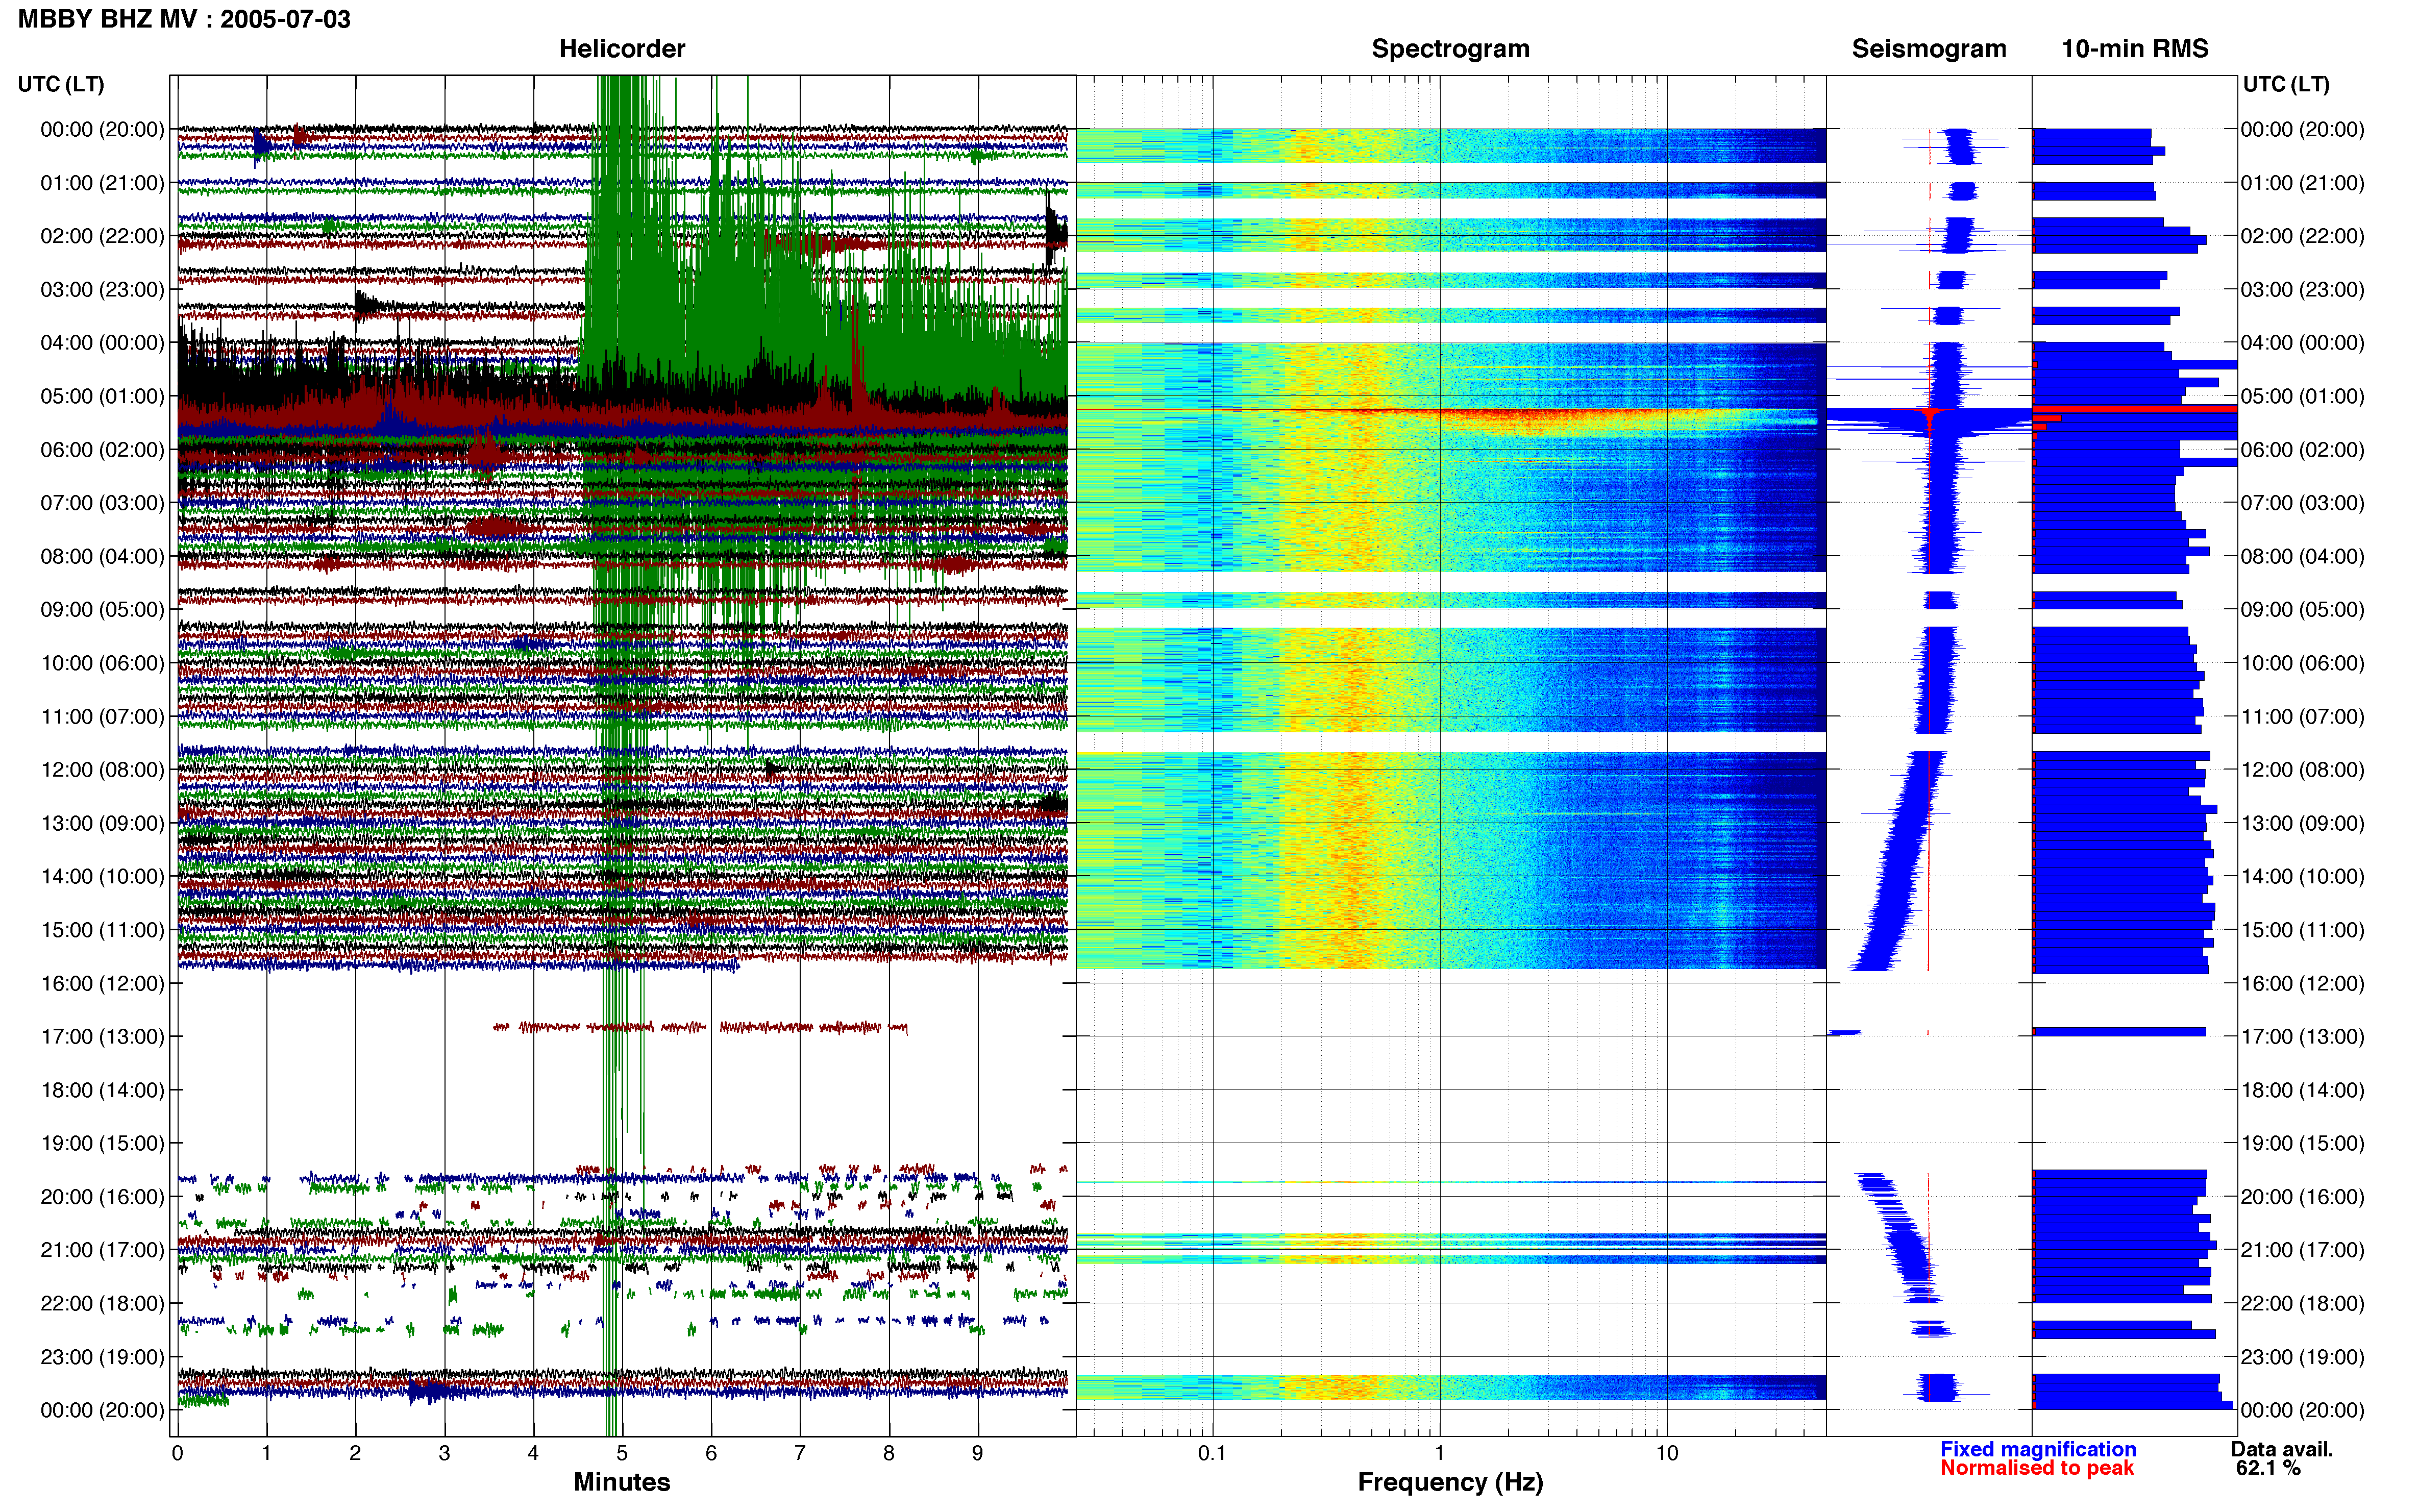Click the "0" tick on the Minutes axis
The height and width of the screenshot is (1512, 2419).
[x=178, y=1453]
